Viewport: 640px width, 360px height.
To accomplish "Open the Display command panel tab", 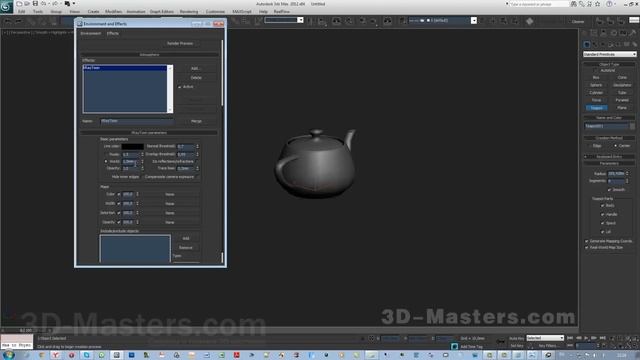I will [x=622, y=33].
